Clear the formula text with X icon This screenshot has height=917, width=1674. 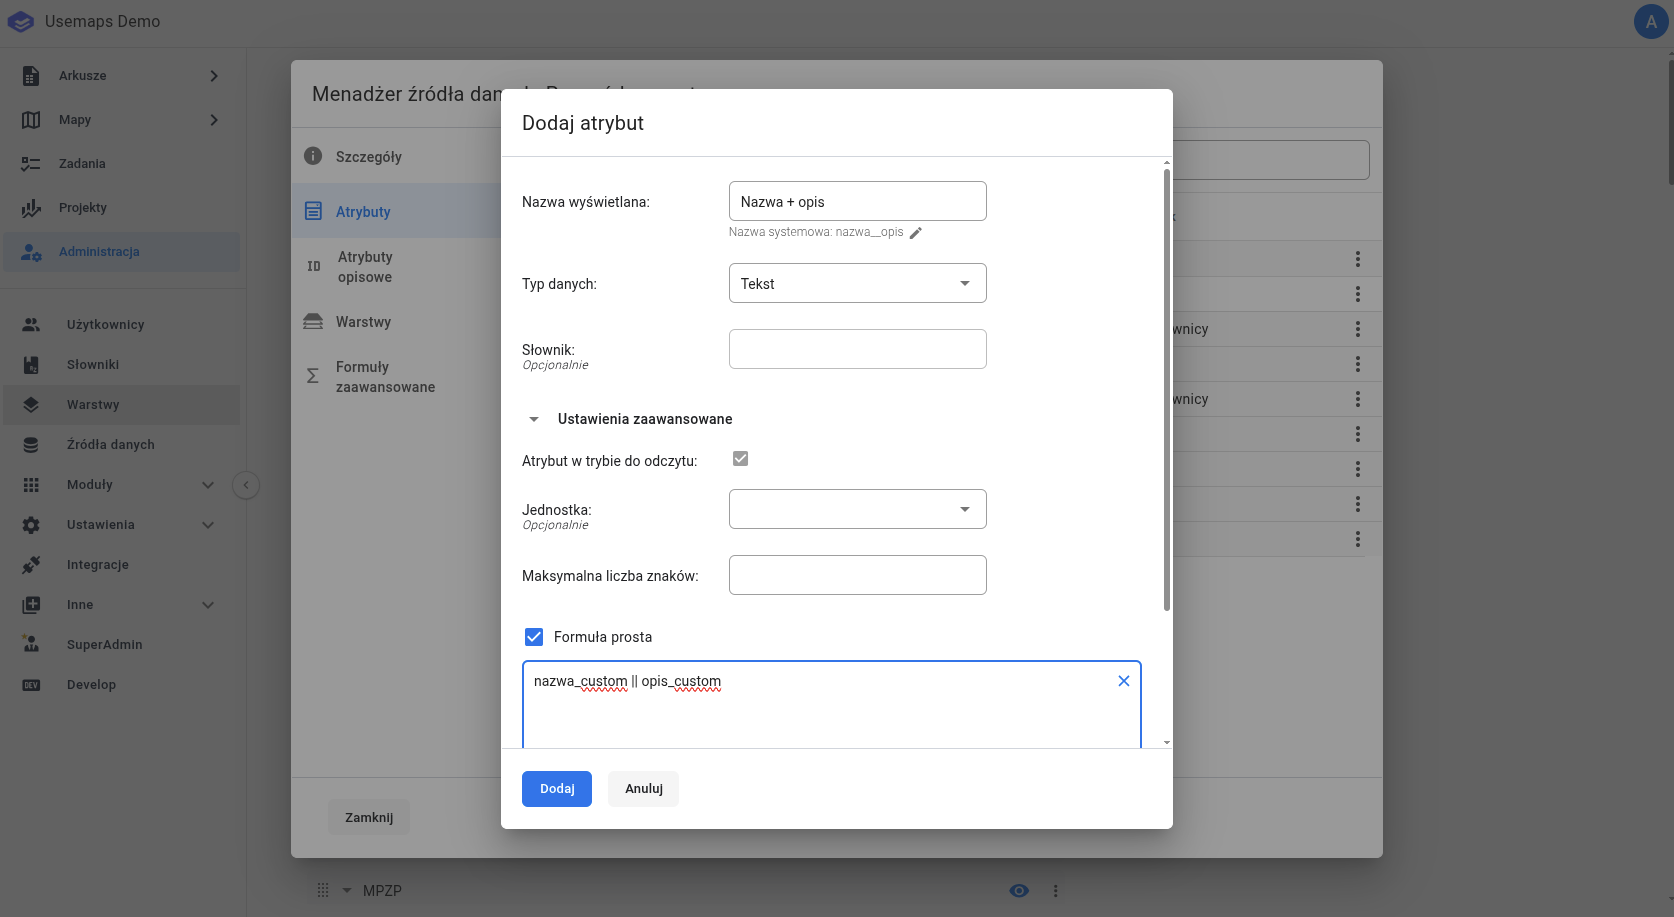(1123, 681)
